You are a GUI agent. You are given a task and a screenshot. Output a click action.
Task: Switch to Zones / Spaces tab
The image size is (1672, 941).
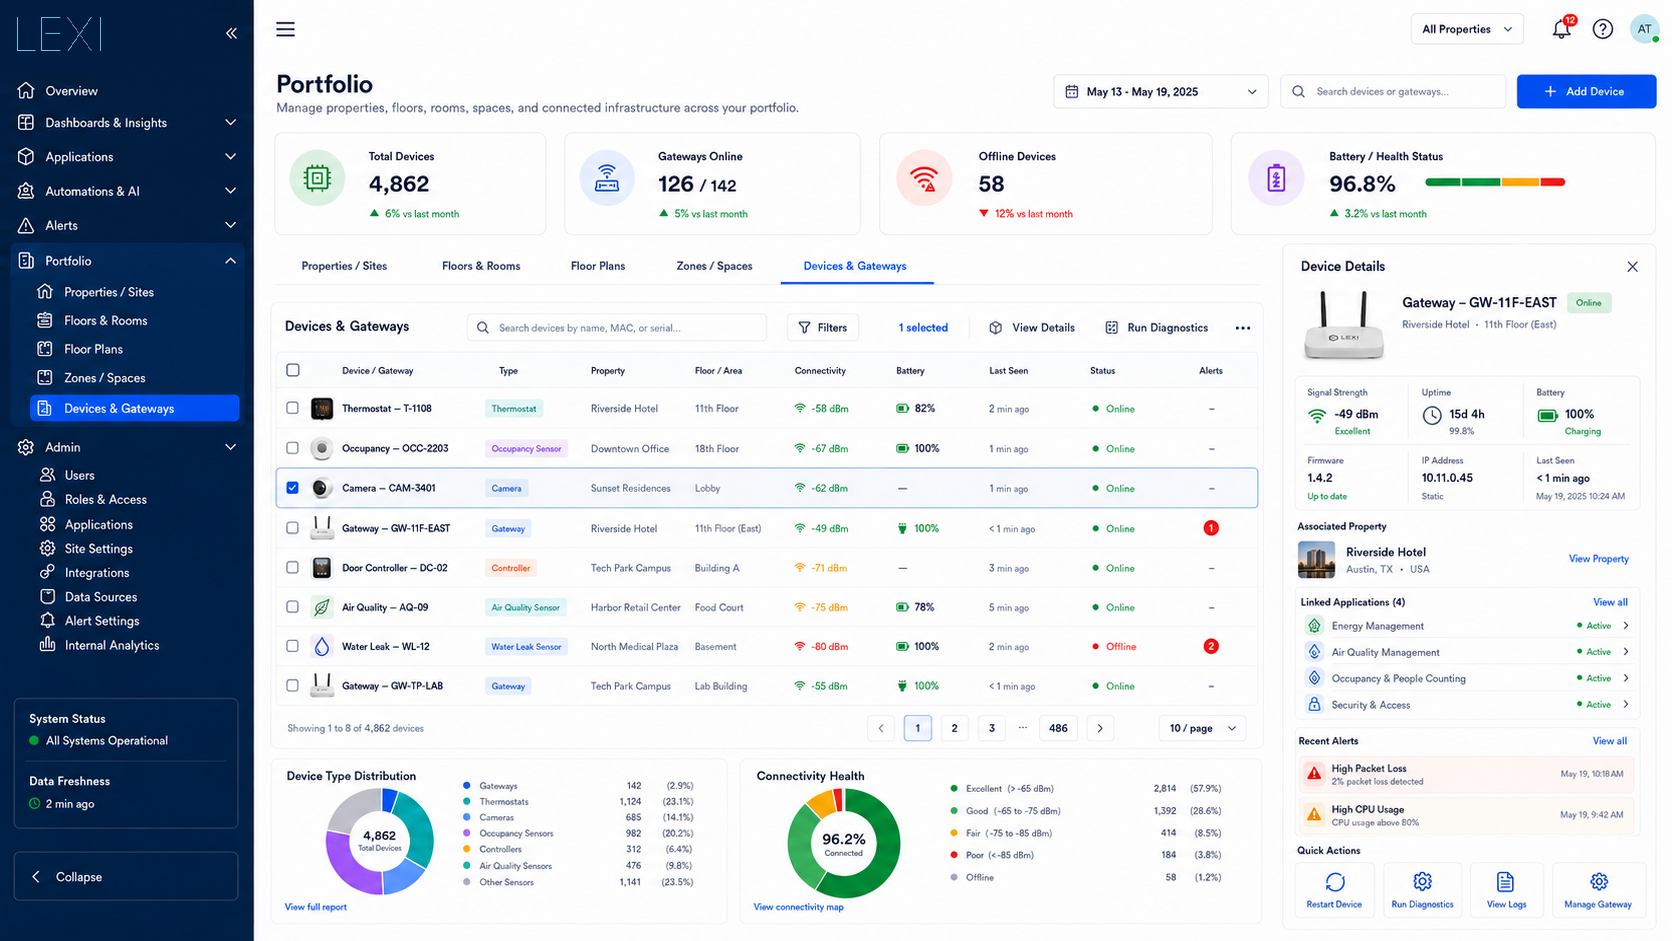coord(714,266)
